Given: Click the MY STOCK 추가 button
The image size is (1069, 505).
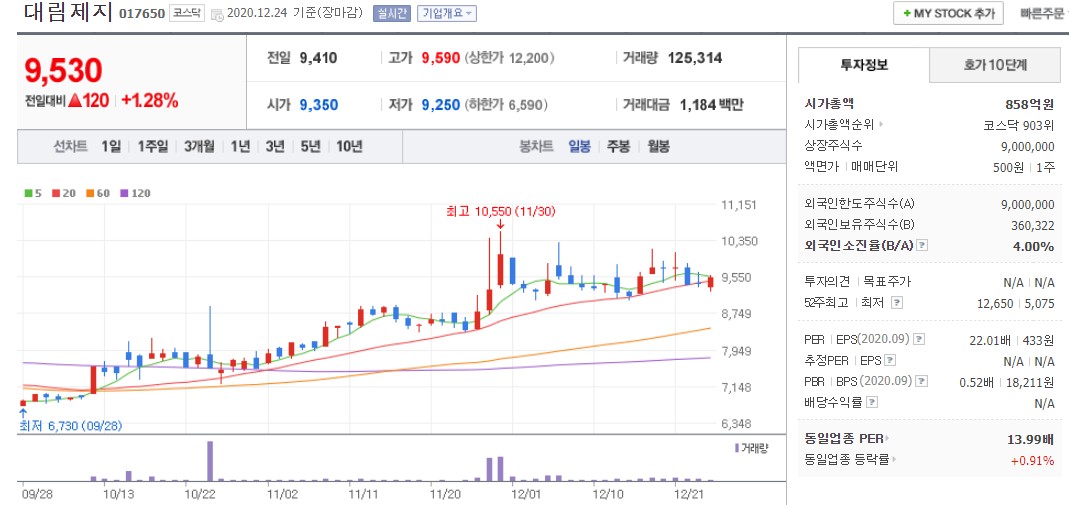Looking at the screenshot, I should (948, 13).
